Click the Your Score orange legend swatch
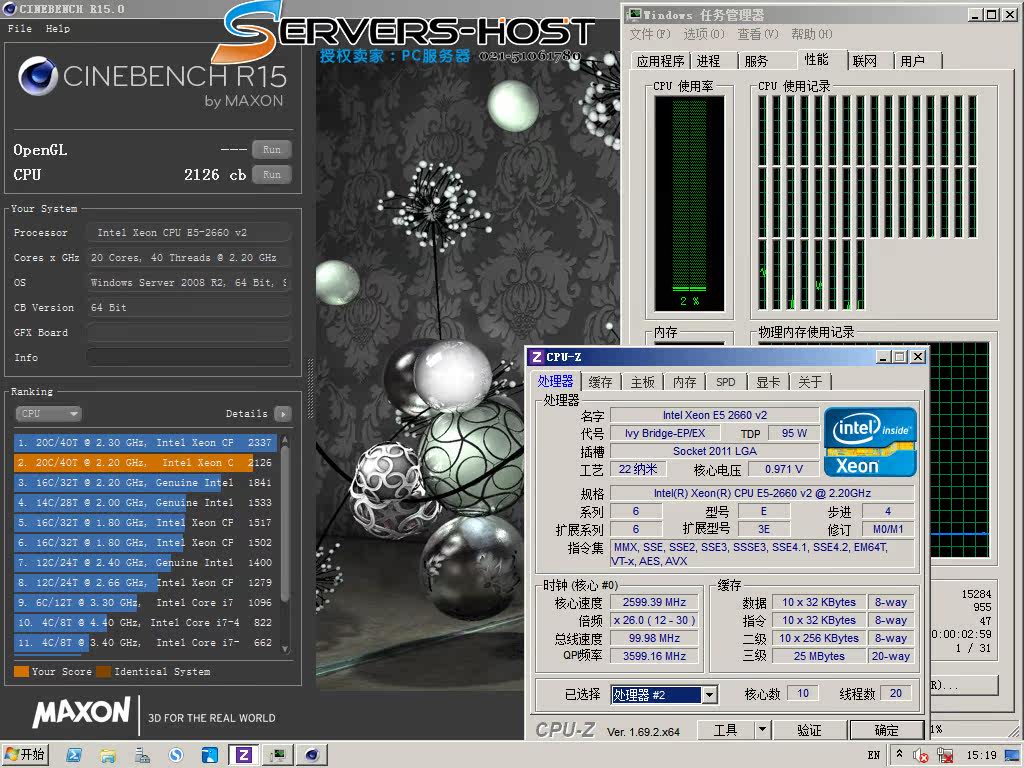The image size is (1024, 768). [x=21, y=671]
